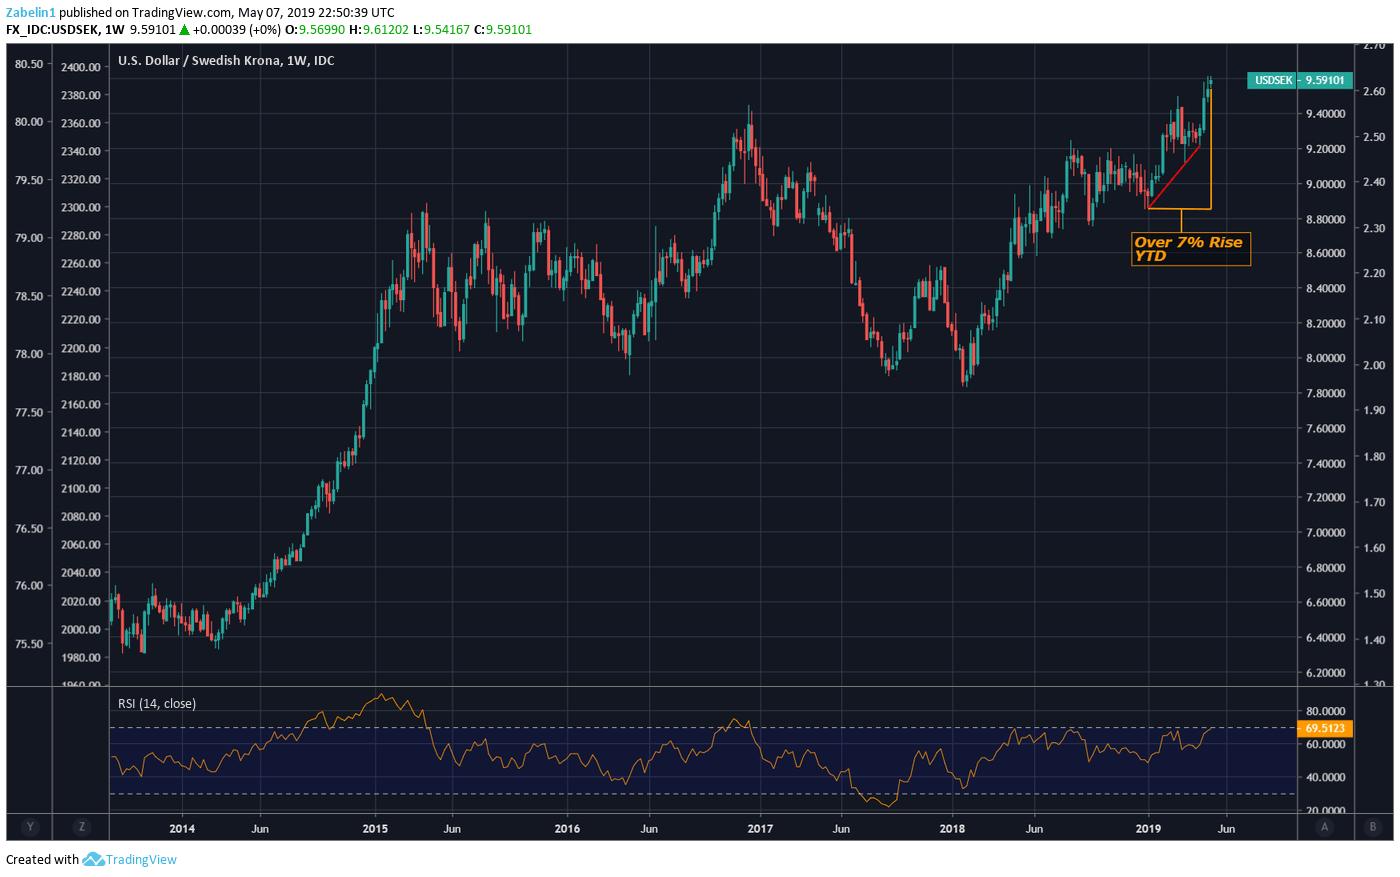
Task: Click the 40.0000 RSI axis label
Action: pyautogui.click(x=1325, y=777)
